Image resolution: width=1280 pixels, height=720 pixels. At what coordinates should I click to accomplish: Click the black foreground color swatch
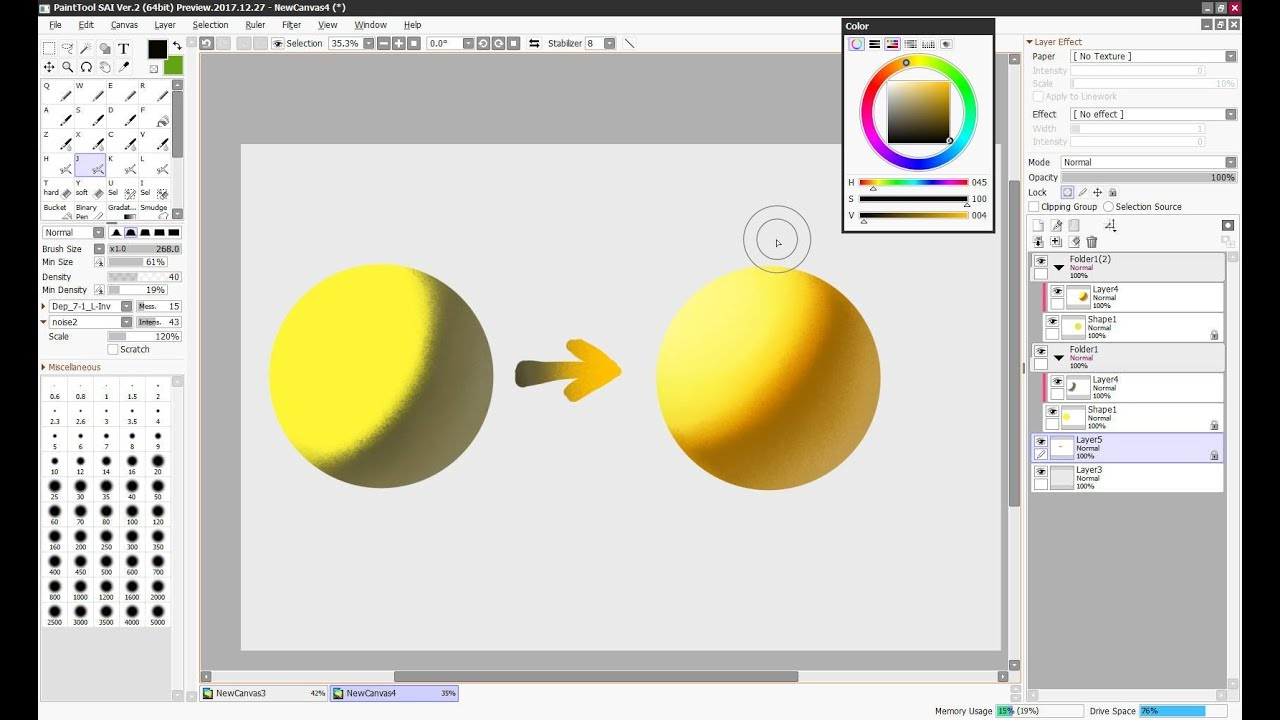(x=157, y=49)
